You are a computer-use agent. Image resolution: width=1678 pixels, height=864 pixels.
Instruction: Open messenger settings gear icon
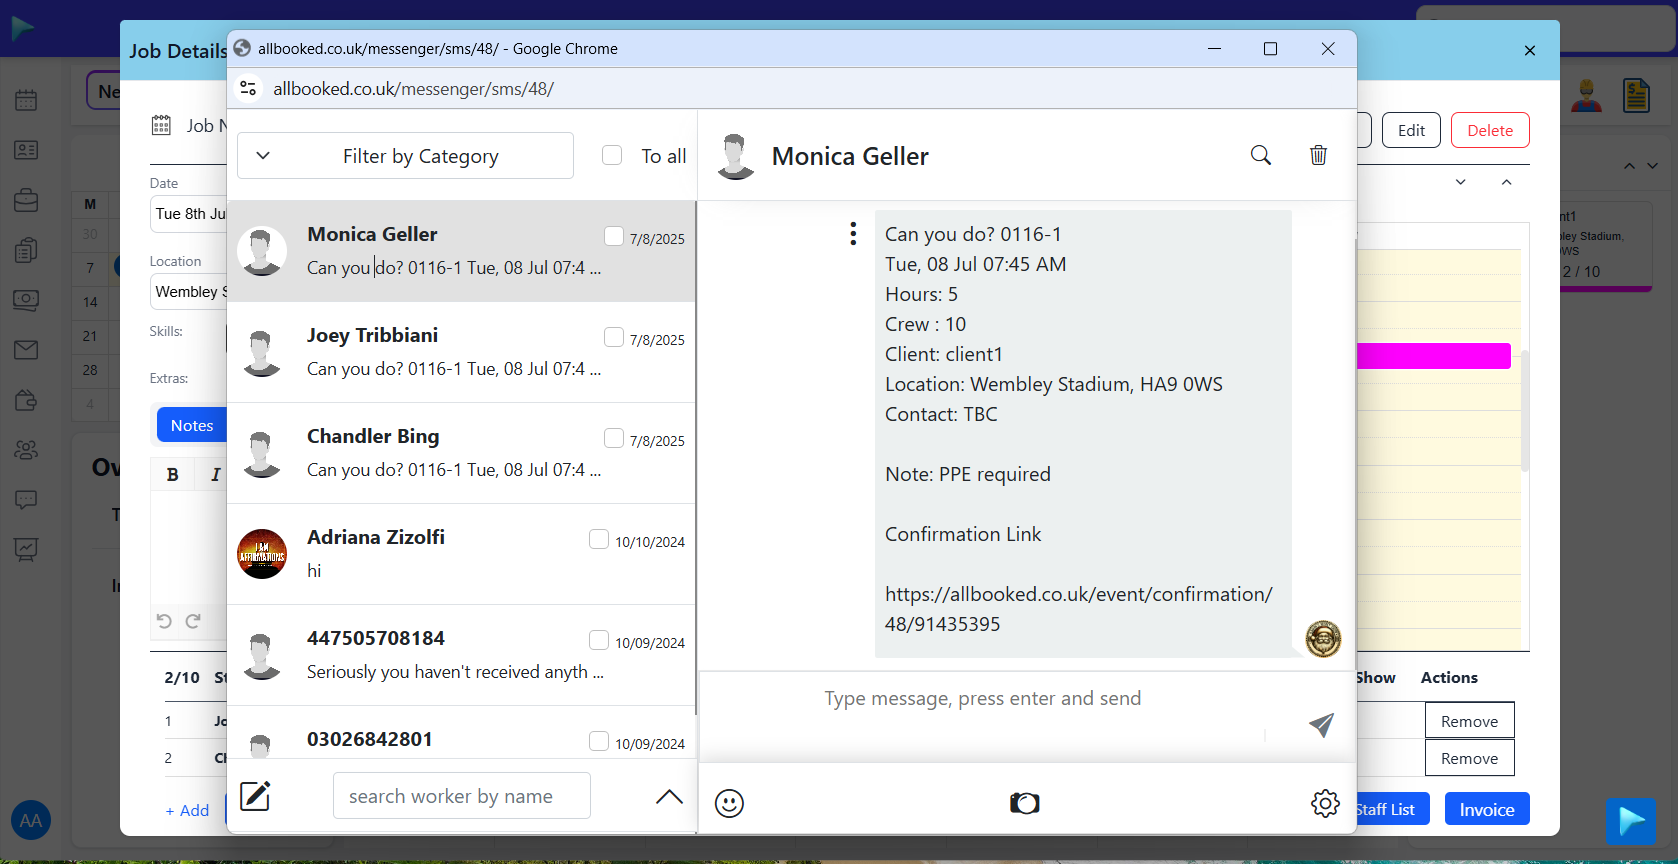(1325, 803)
